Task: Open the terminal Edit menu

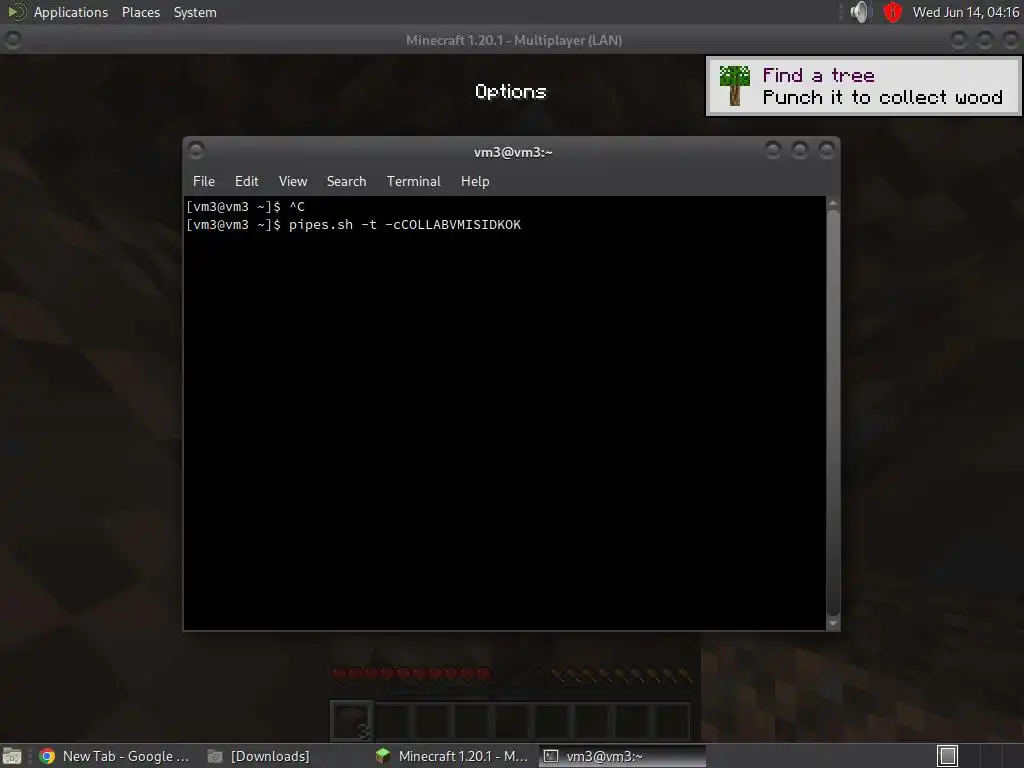Action: click(247, 182)
